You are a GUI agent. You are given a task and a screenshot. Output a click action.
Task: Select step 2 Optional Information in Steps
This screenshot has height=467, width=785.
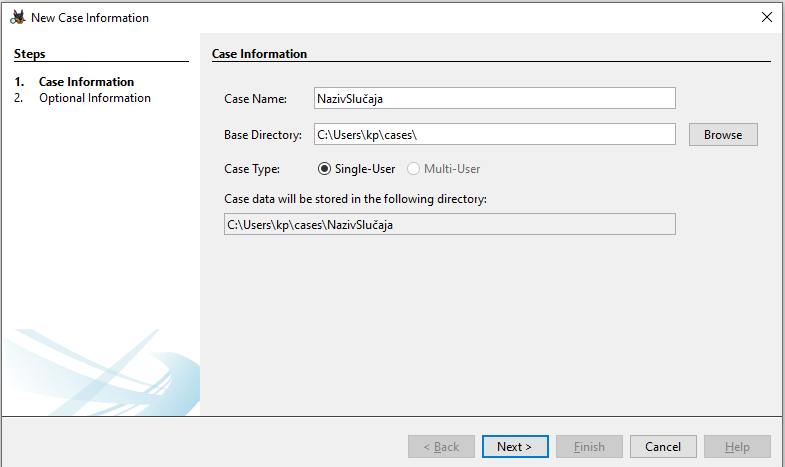tap(95, 98)
